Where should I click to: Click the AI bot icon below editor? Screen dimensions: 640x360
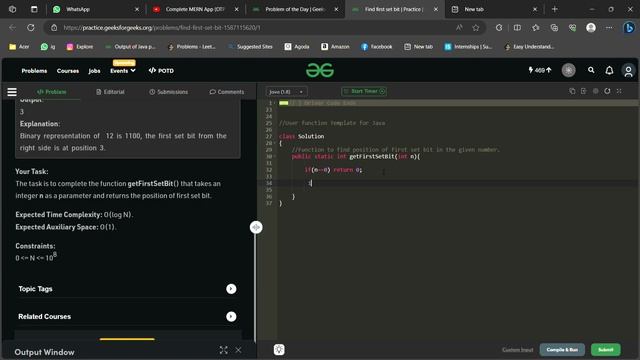click(279, 349)
